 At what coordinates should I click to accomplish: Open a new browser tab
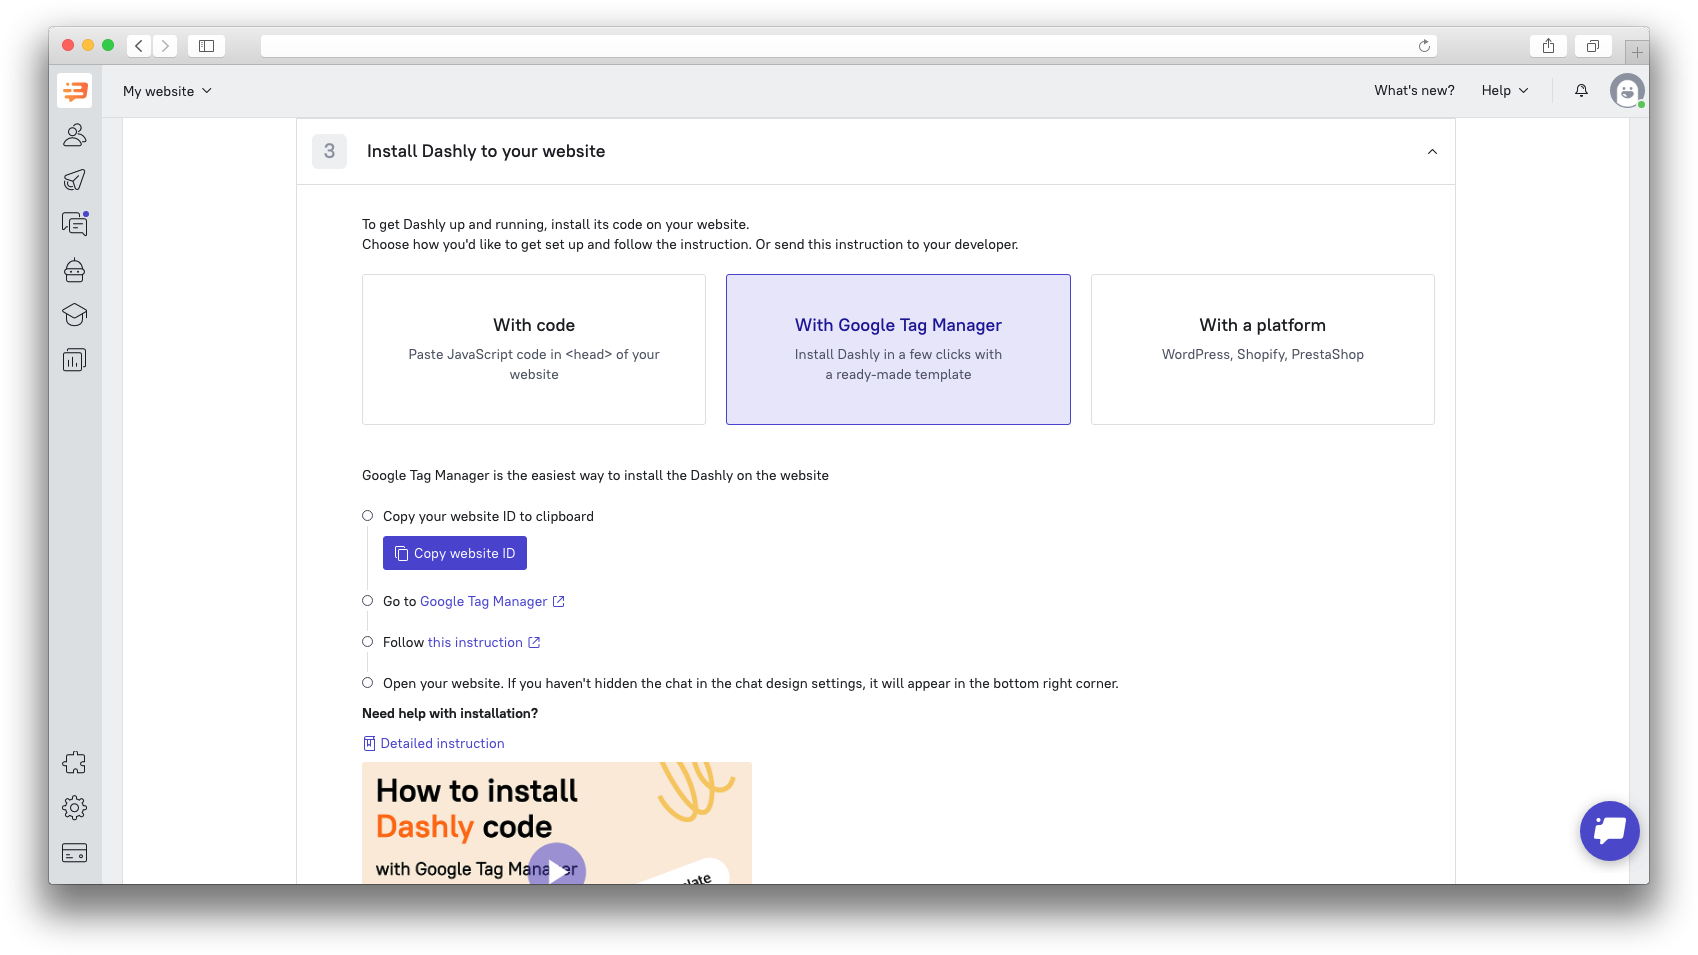pyautogui.click(x=1637, y=51)
